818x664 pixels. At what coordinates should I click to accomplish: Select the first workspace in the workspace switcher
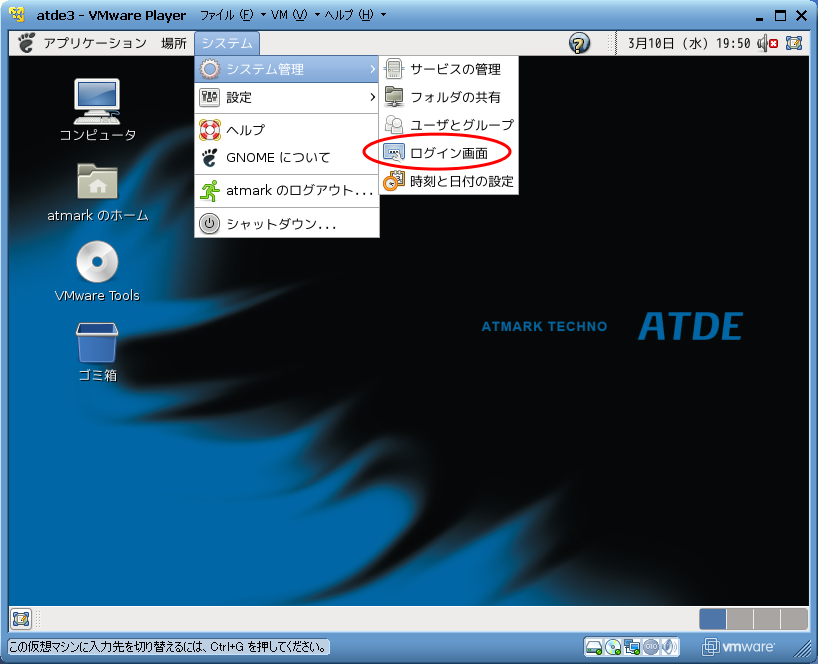tap(713, 619)
